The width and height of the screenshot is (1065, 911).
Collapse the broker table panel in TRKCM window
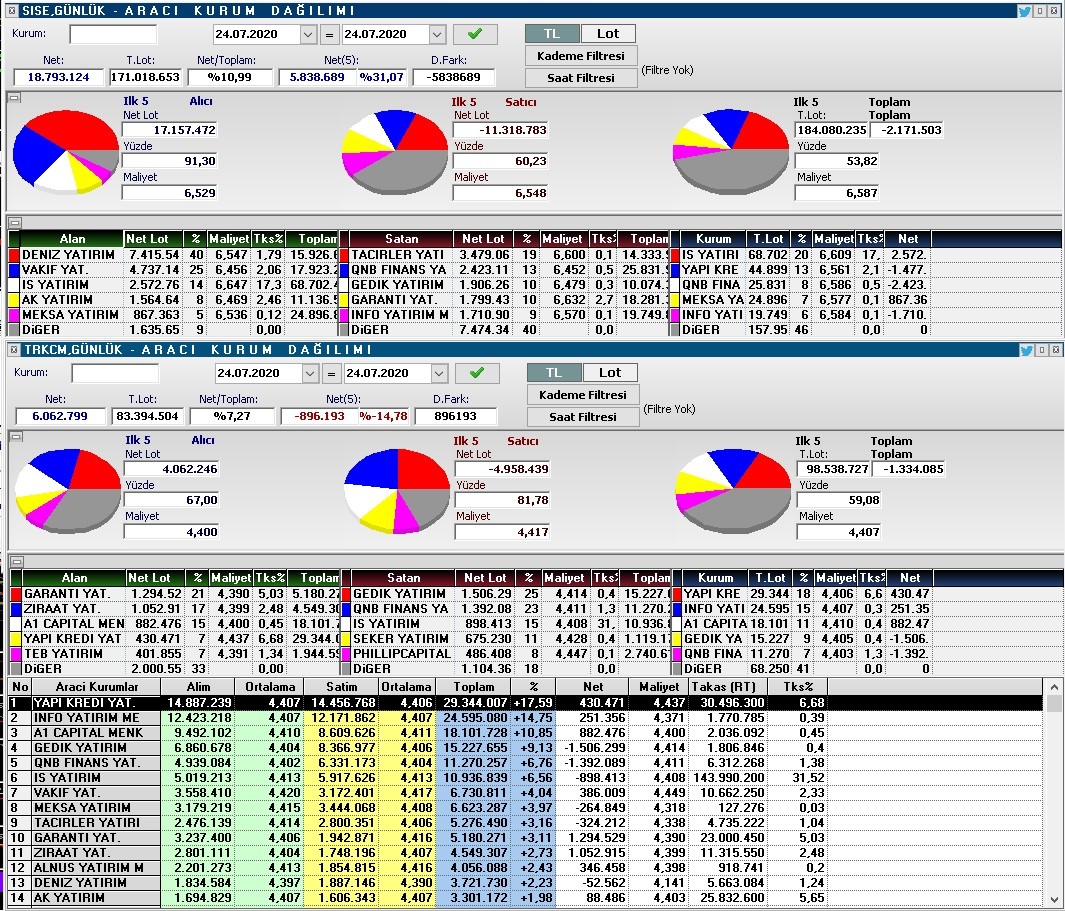16,562
